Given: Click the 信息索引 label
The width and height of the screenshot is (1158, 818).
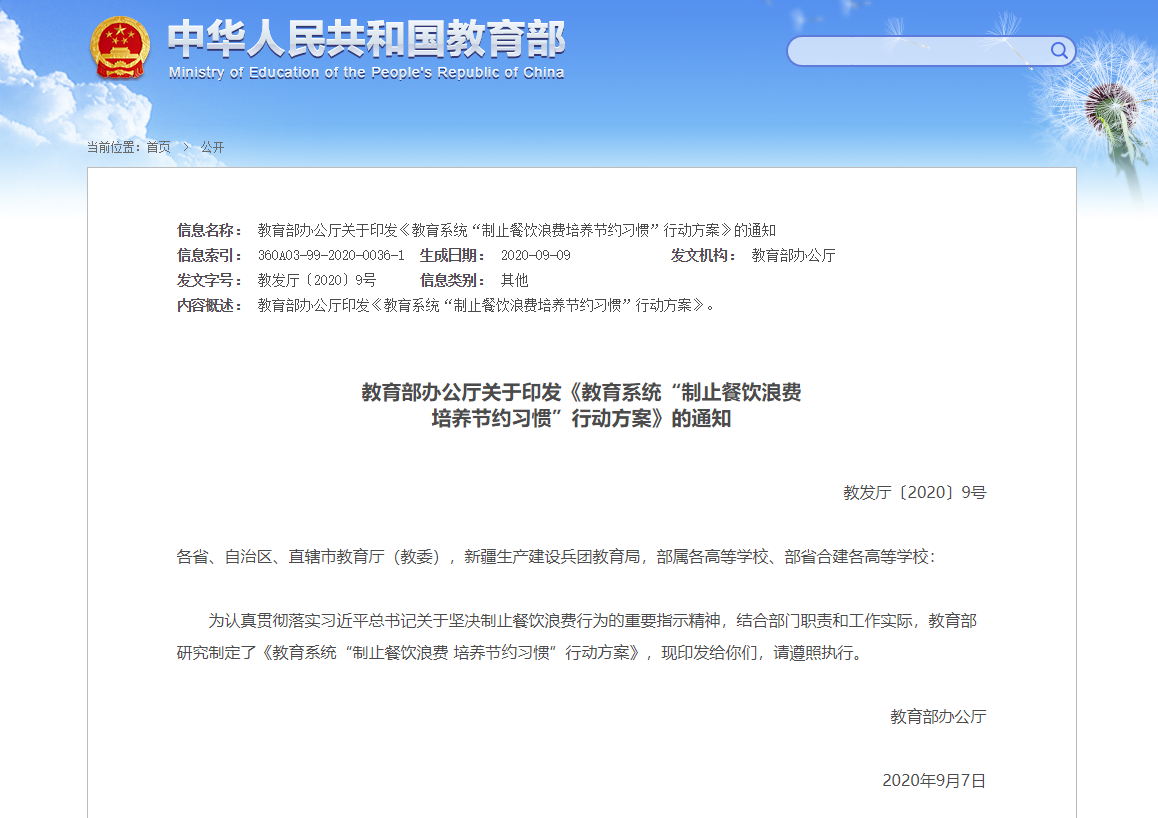Looking at the screenshot, I should tap(209, 255).
